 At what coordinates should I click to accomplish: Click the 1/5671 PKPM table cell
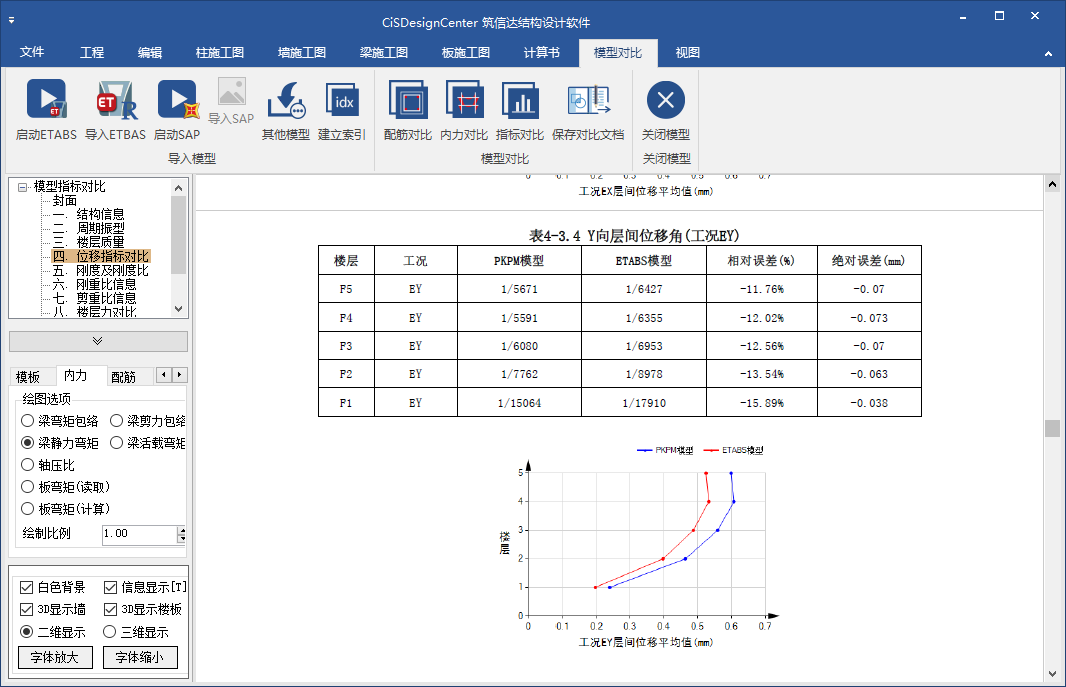click(519, 289)
